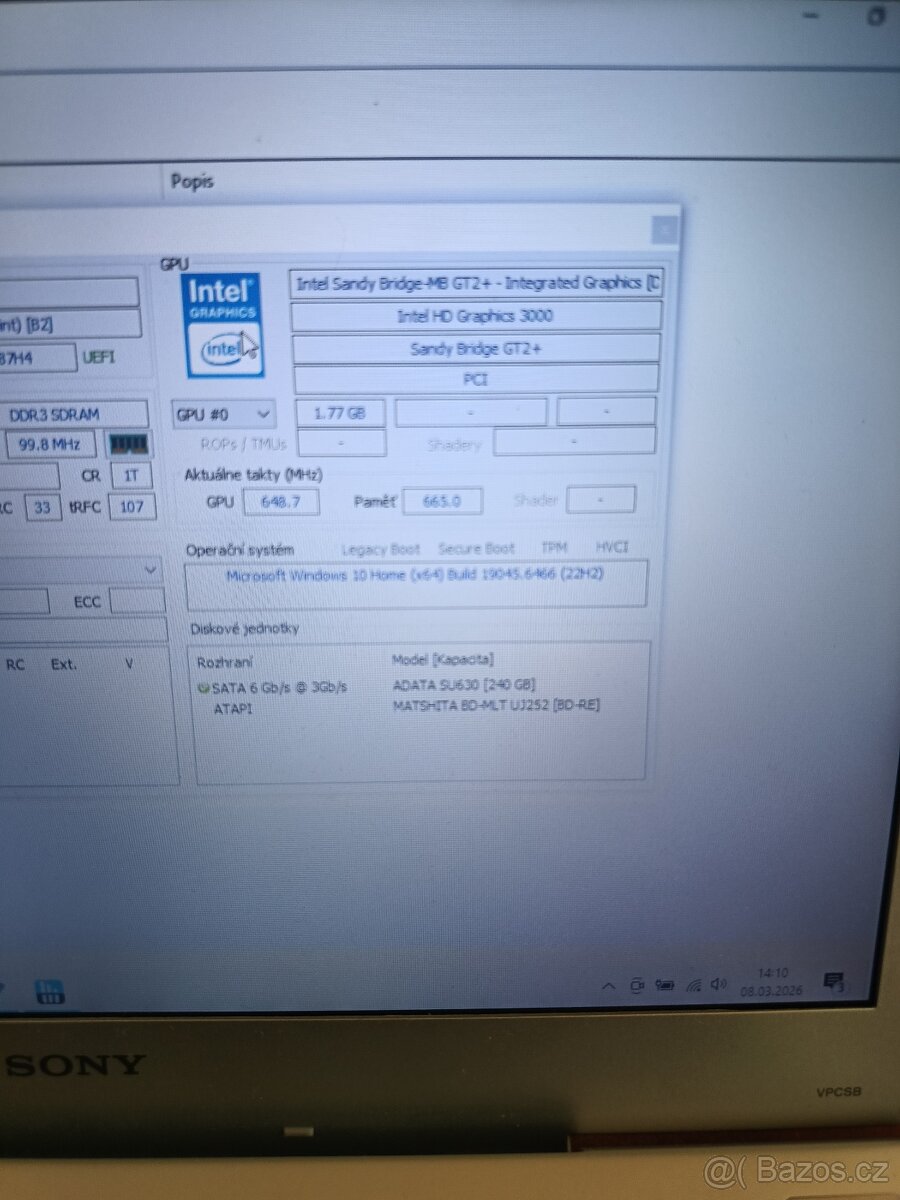Open the GPU #0 selector dropdown
The width and height of the screenshot is (900, 1200).
pos(224,413)
